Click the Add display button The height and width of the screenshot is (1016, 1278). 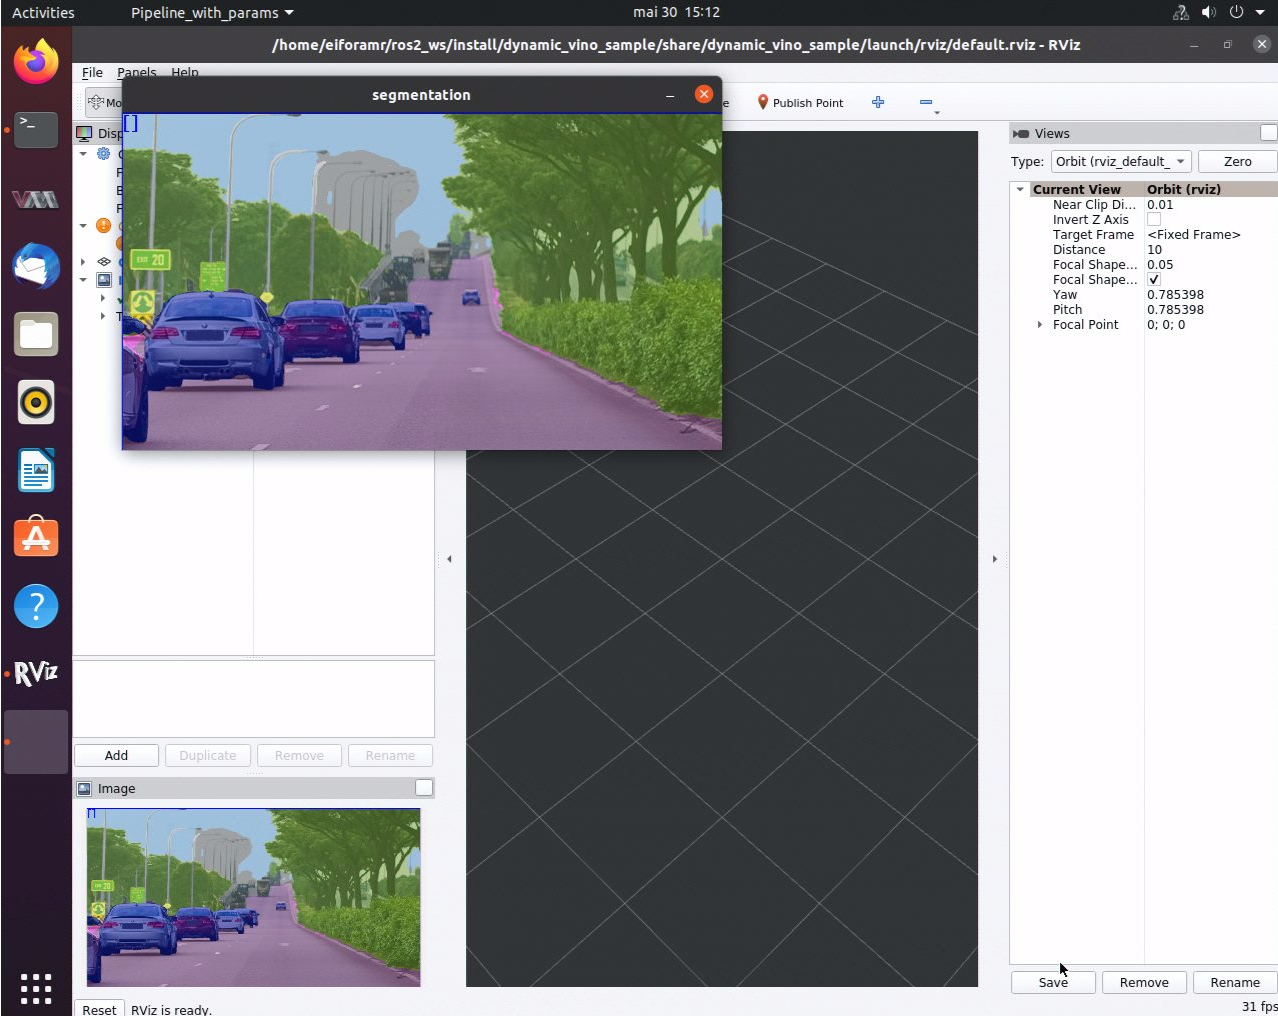pos(116,756)
